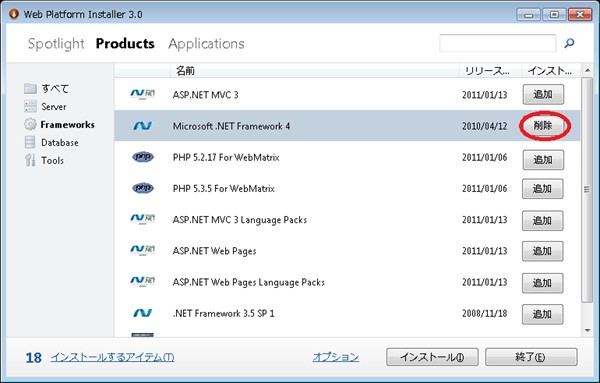Screen dimensions: 600x383
Task: Select the Server category
Action: (54, 106)
